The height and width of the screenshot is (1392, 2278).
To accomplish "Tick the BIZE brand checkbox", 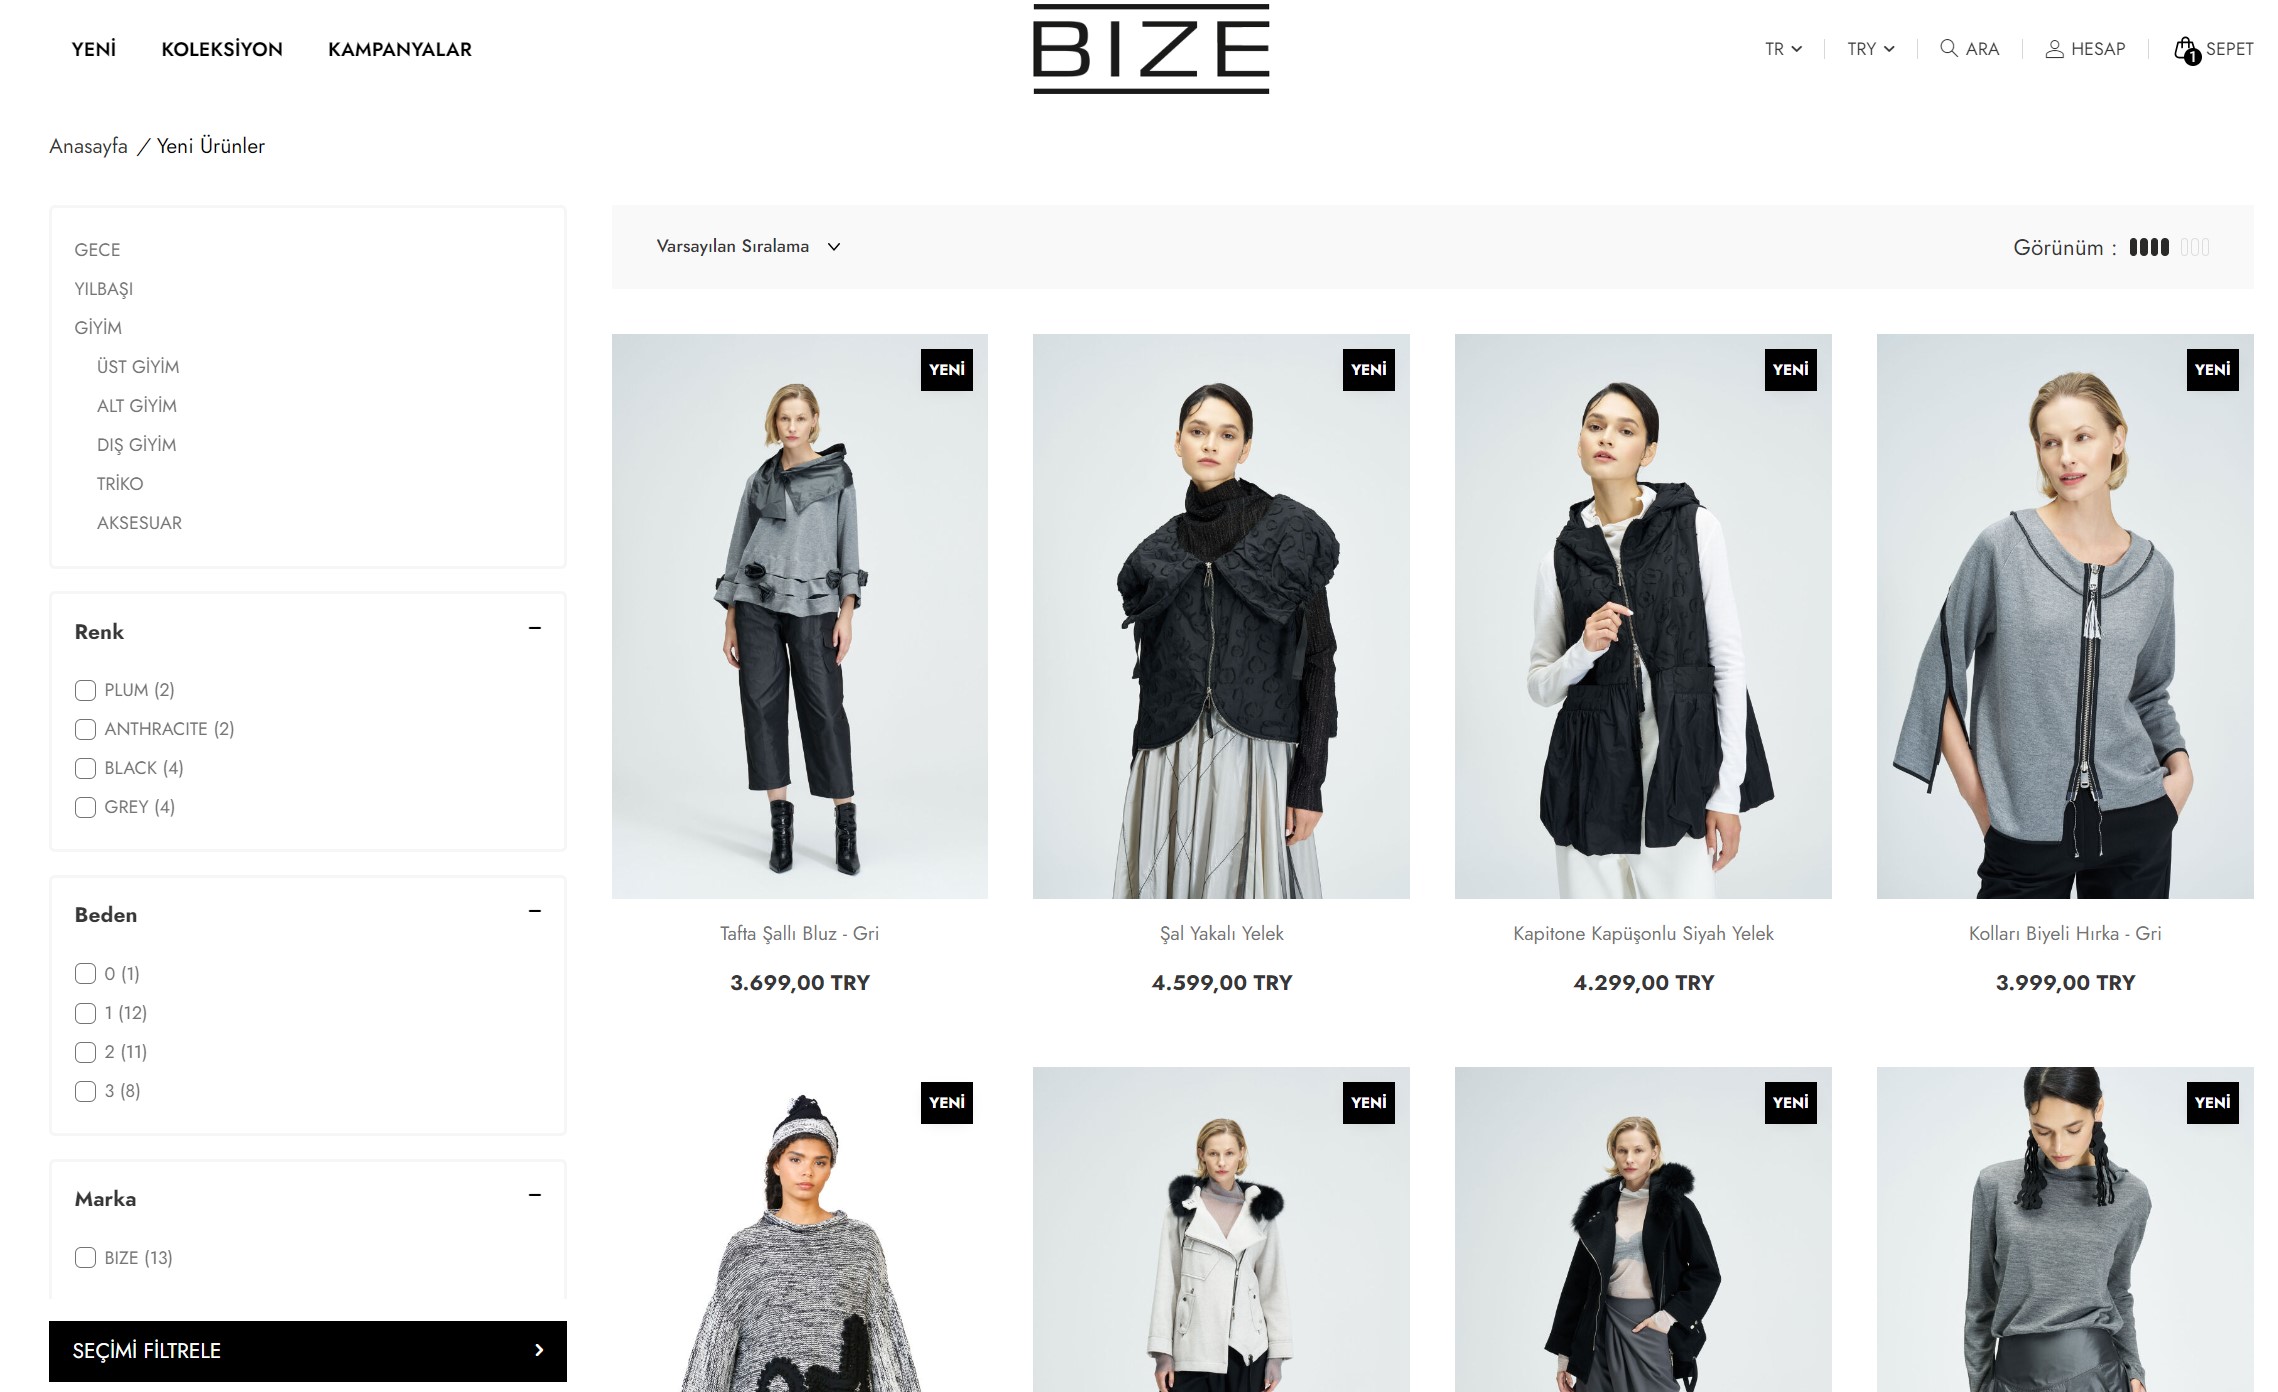I will coord(85,1258).
